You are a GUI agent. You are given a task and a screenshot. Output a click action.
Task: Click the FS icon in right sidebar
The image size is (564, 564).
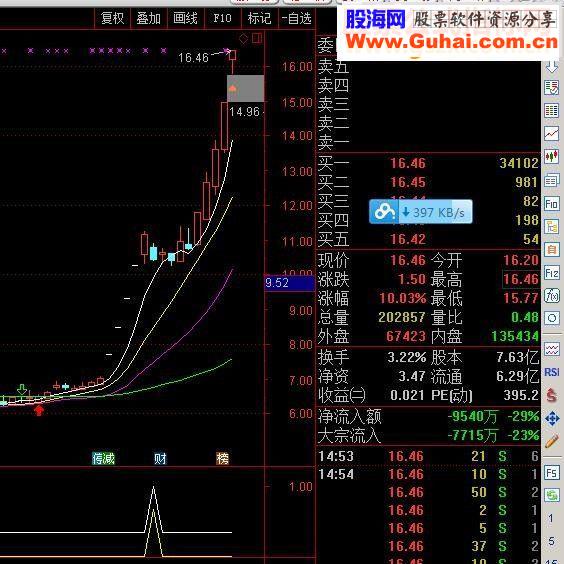click(x=552, y=472)
